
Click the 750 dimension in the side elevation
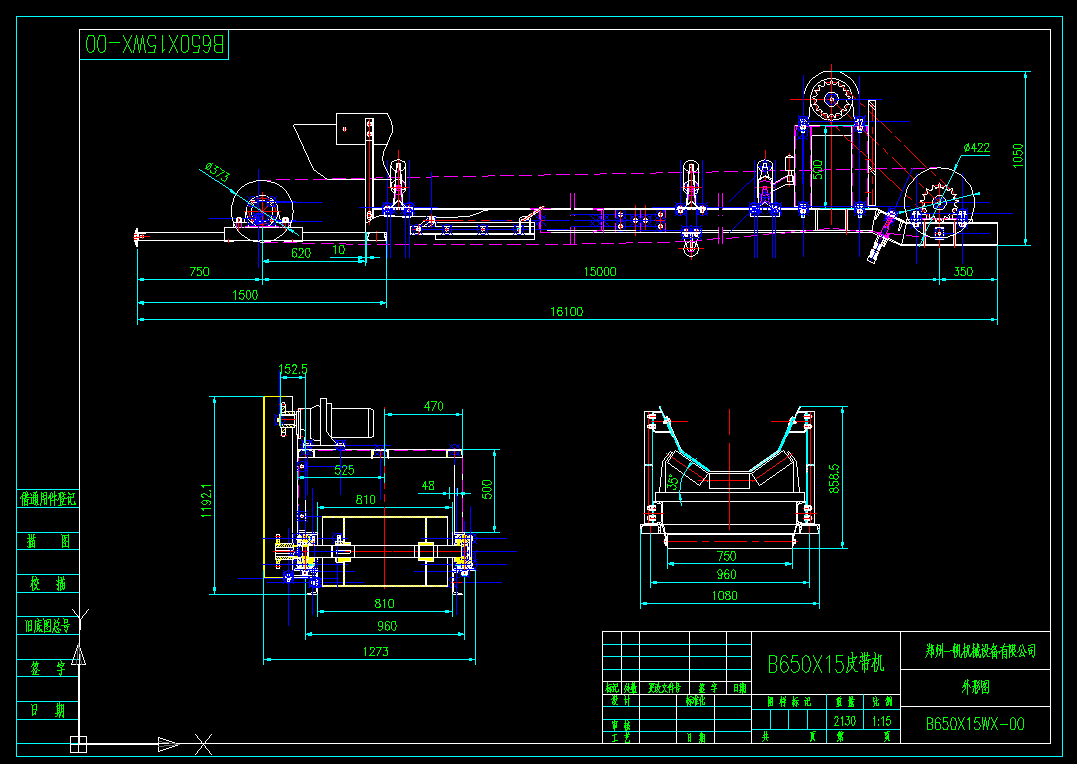199,271
